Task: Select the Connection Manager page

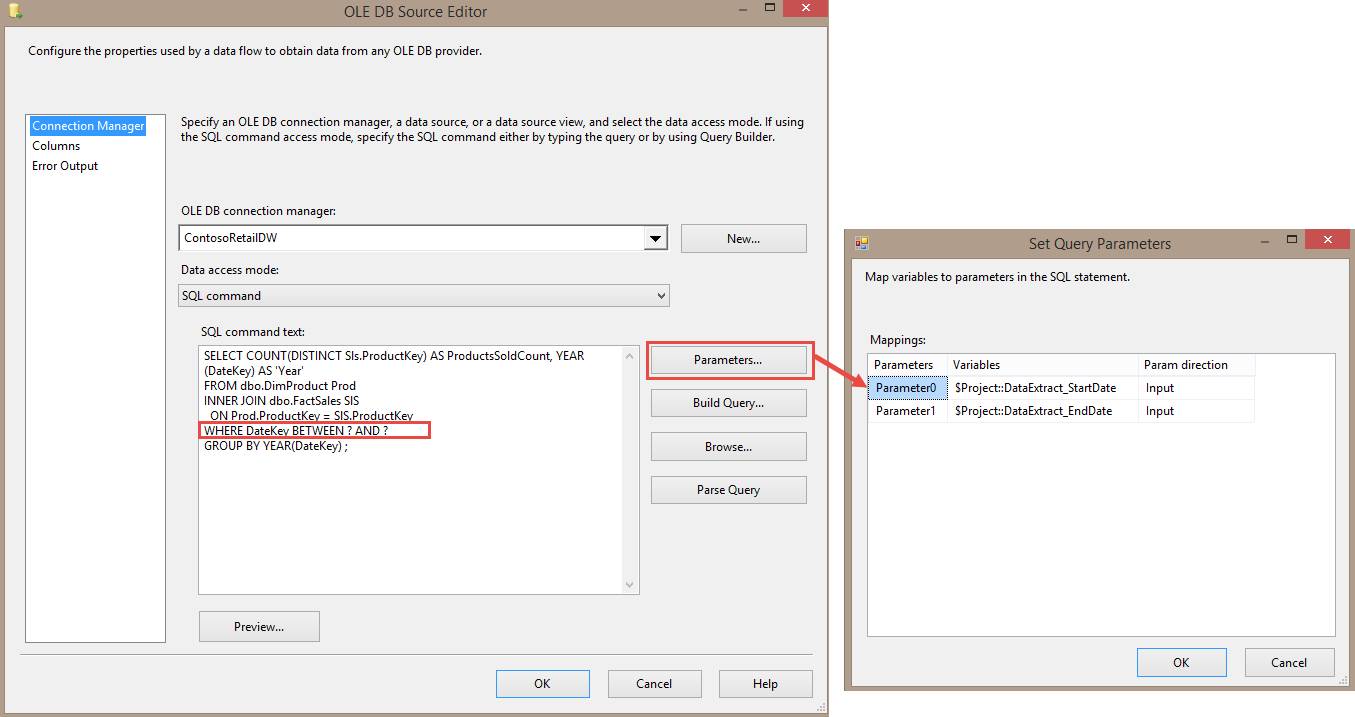Action: (x=87, y=125)
